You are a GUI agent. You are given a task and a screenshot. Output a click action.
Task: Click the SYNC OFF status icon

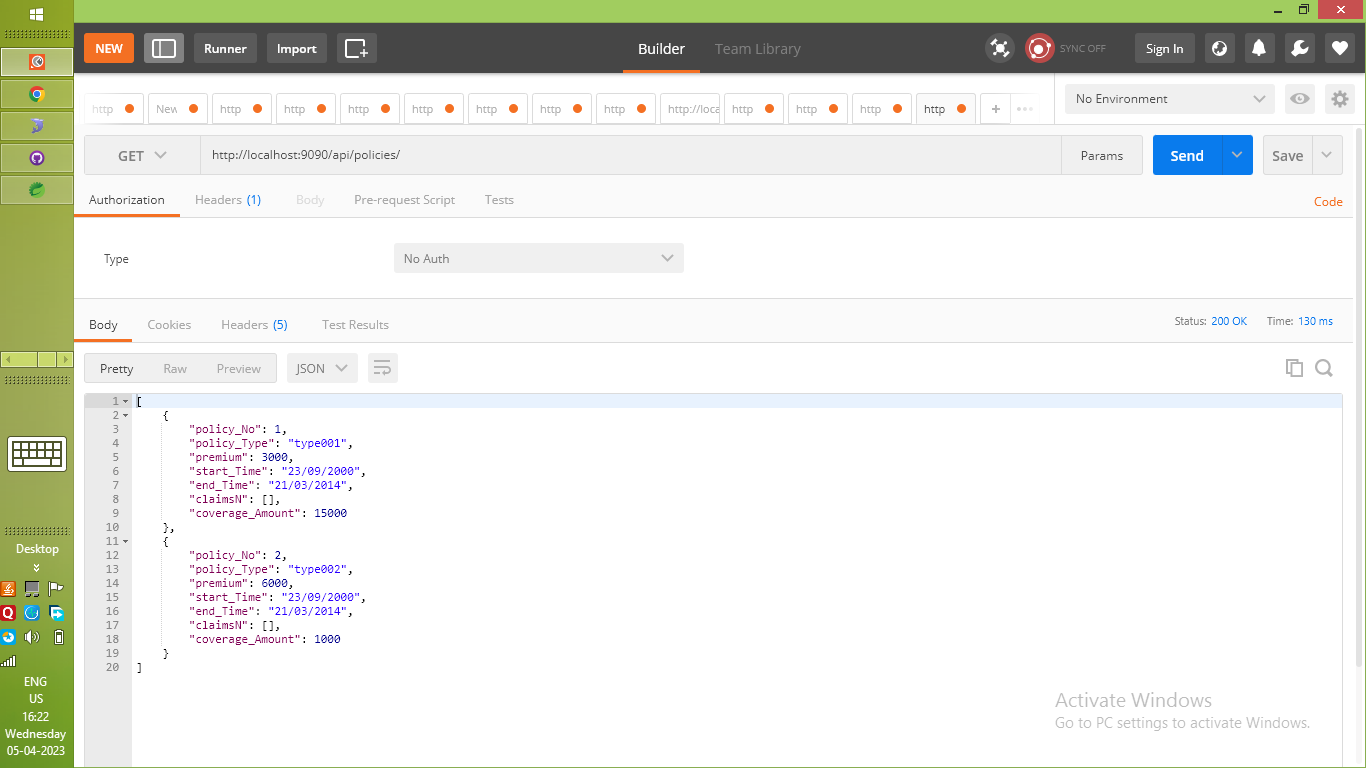point(1040,48)
